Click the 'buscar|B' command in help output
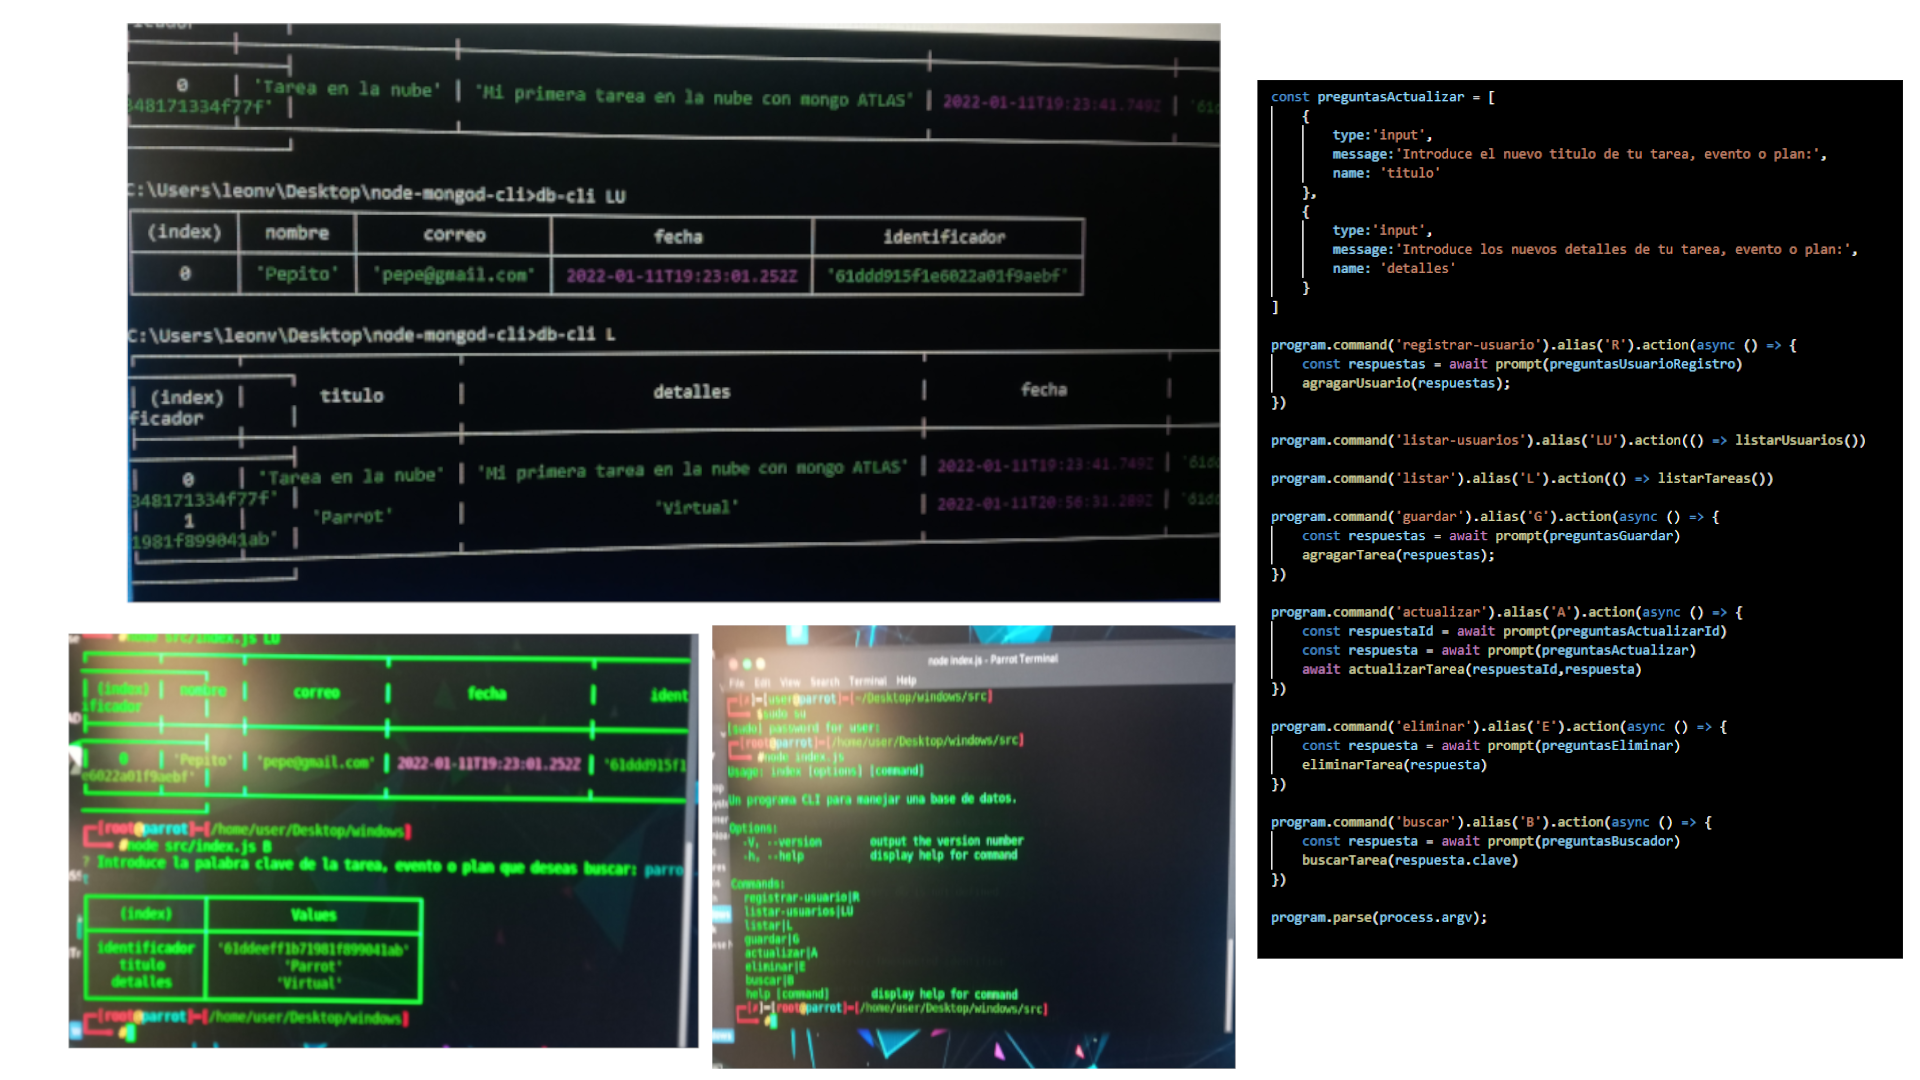The height and width of the screenshot is (1080, 1920). coord(771,980)
